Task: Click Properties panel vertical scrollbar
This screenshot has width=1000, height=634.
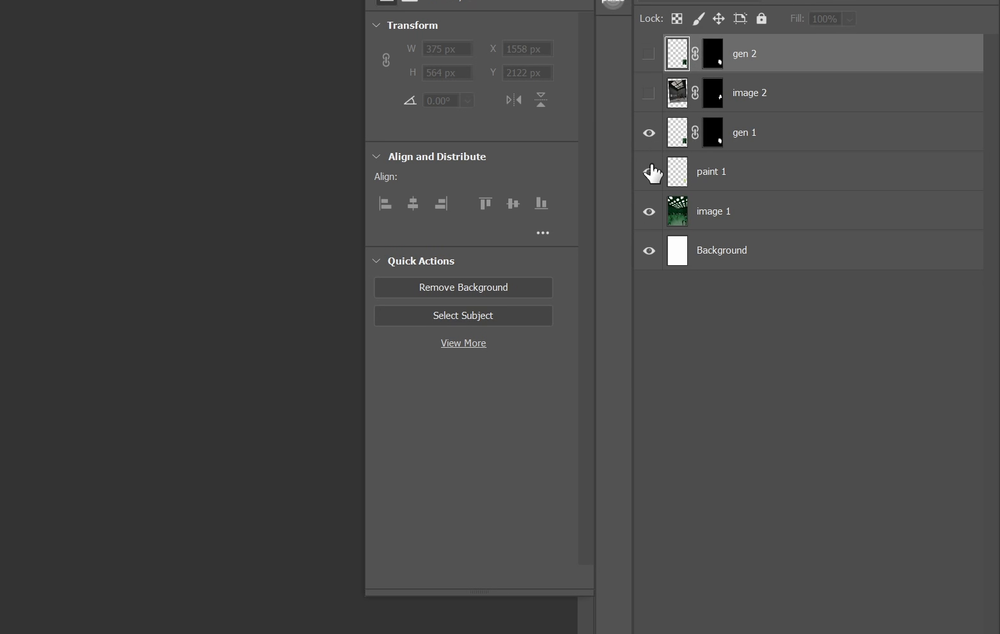Action: (586, 287)
